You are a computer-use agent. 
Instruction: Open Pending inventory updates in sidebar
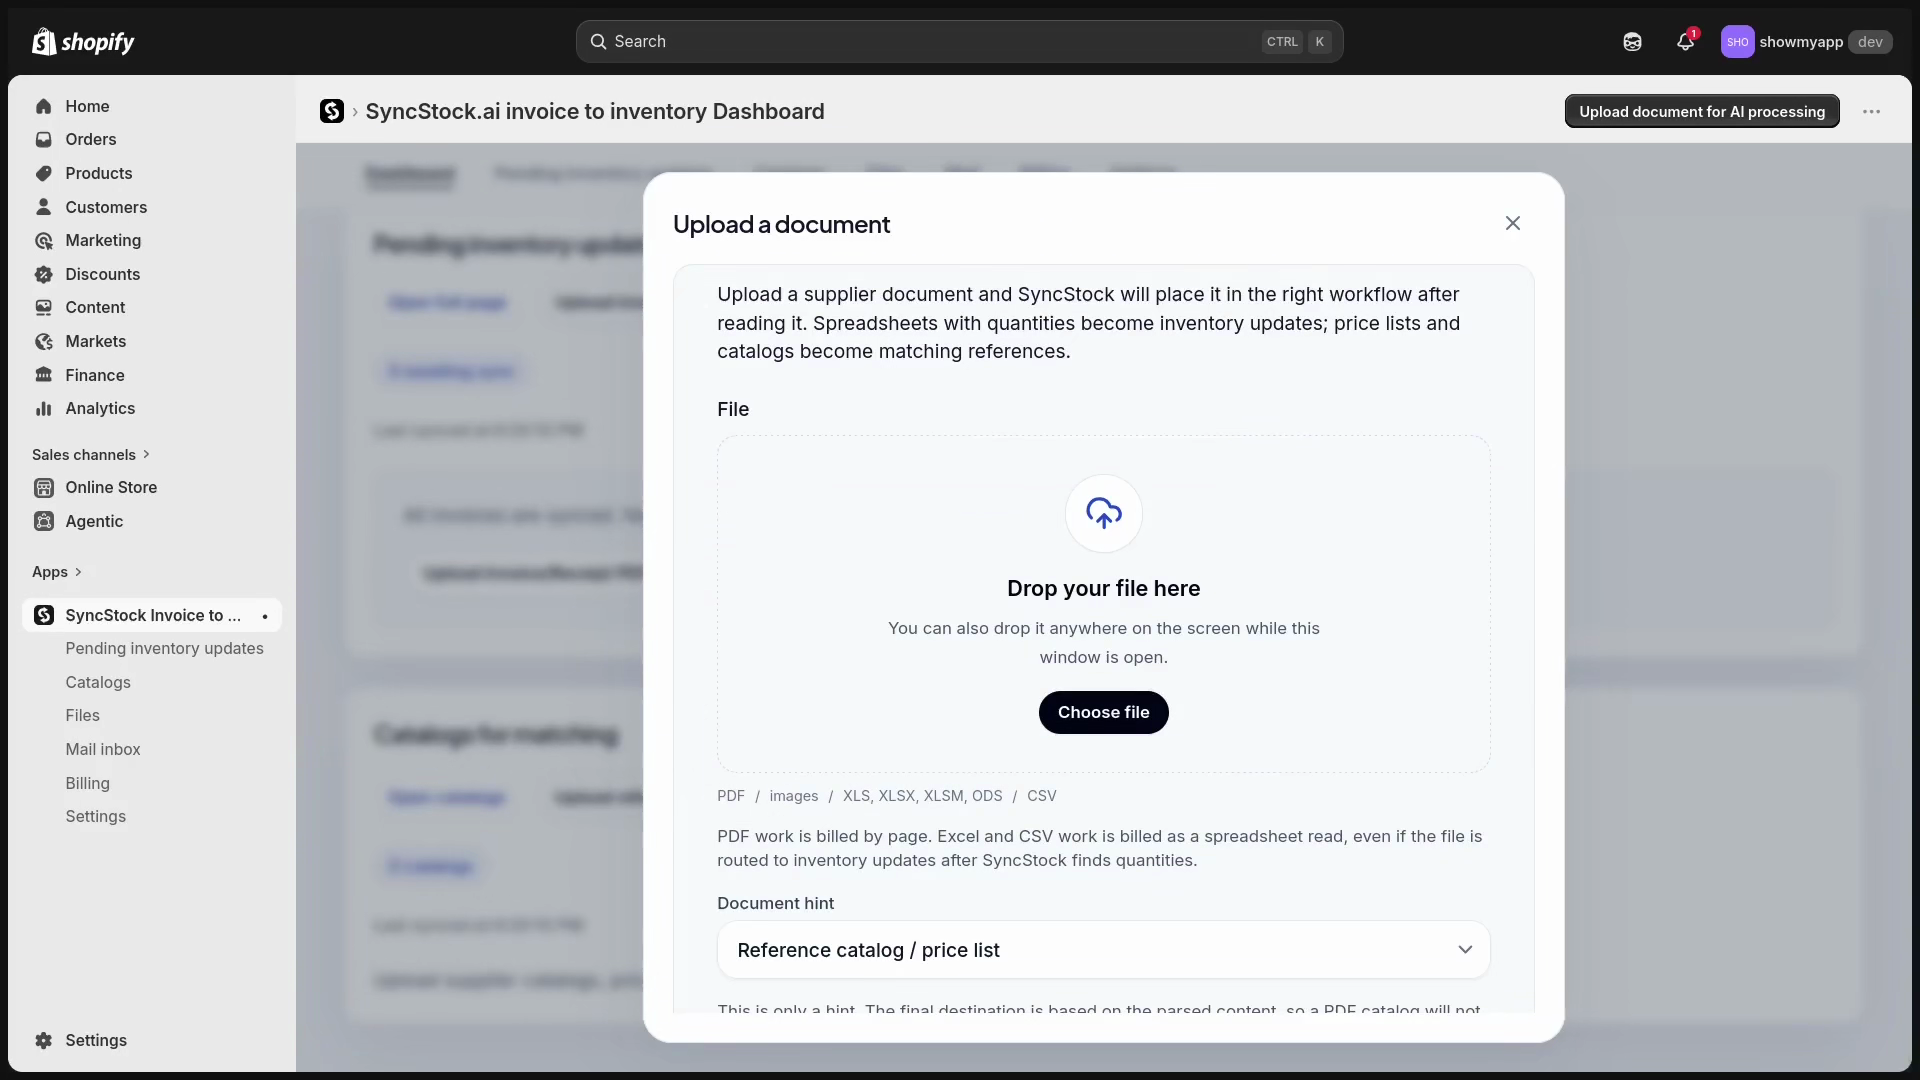[165, 648]
